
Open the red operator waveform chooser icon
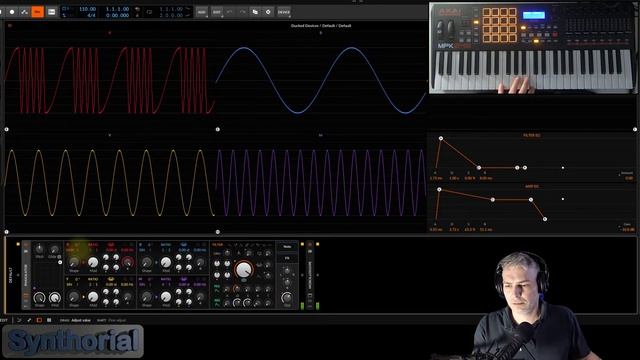tap(110, 245)
